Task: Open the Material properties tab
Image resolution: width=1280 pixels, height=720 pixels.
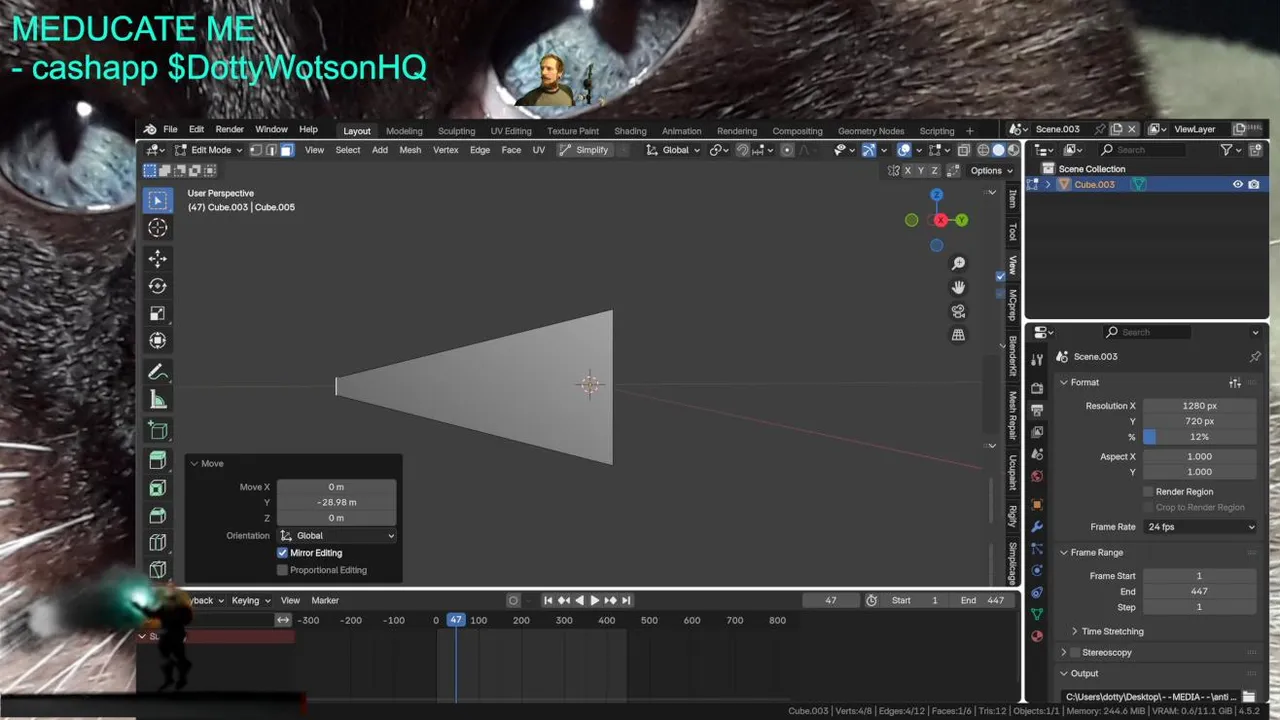Action: [1037, 636]
